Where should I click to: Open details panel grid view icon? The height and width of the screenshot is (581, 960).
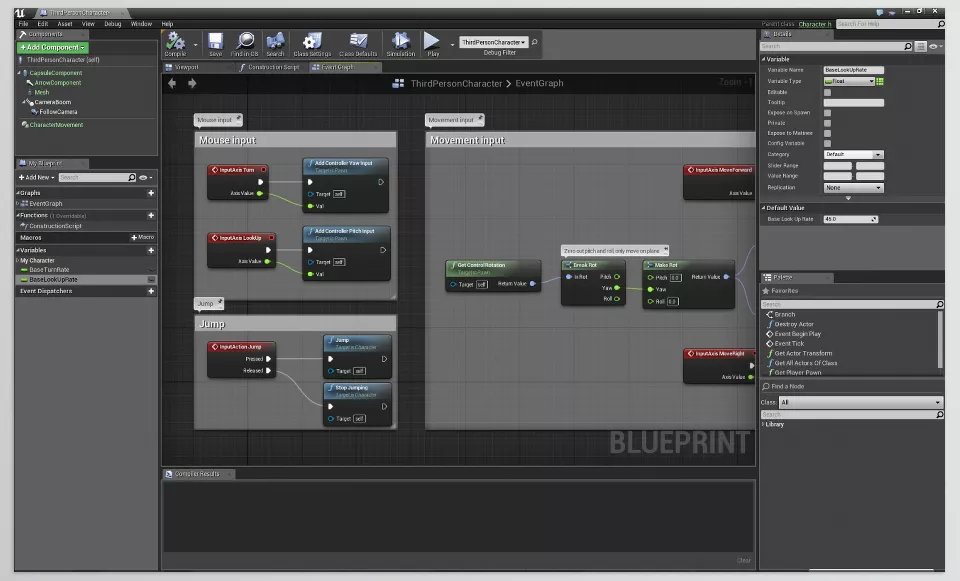920,47
